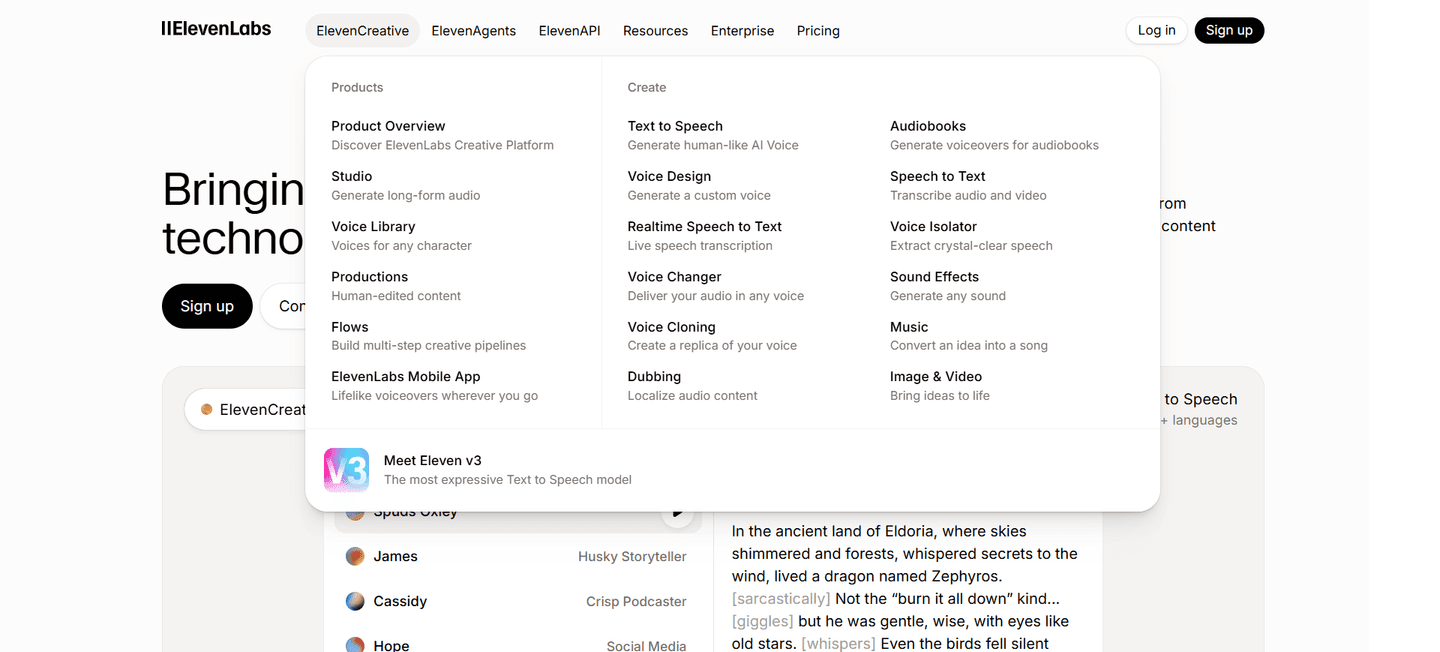Image resolution: width=1440 pixels, height=652 pixels.
Task: Click the ElevenLabs logo
Action: tap(216, 29)
